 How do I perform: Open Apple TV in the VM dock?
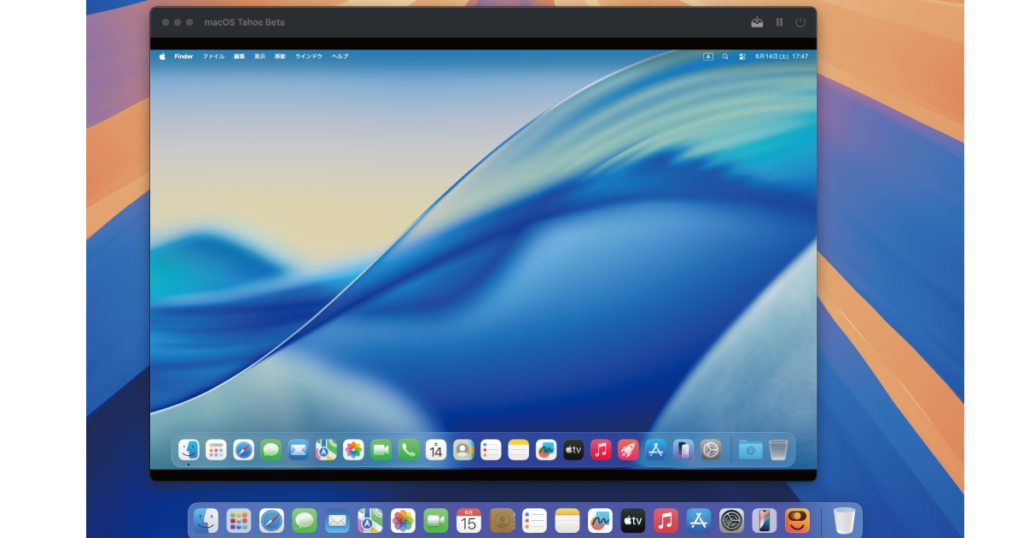coord(573,450)
